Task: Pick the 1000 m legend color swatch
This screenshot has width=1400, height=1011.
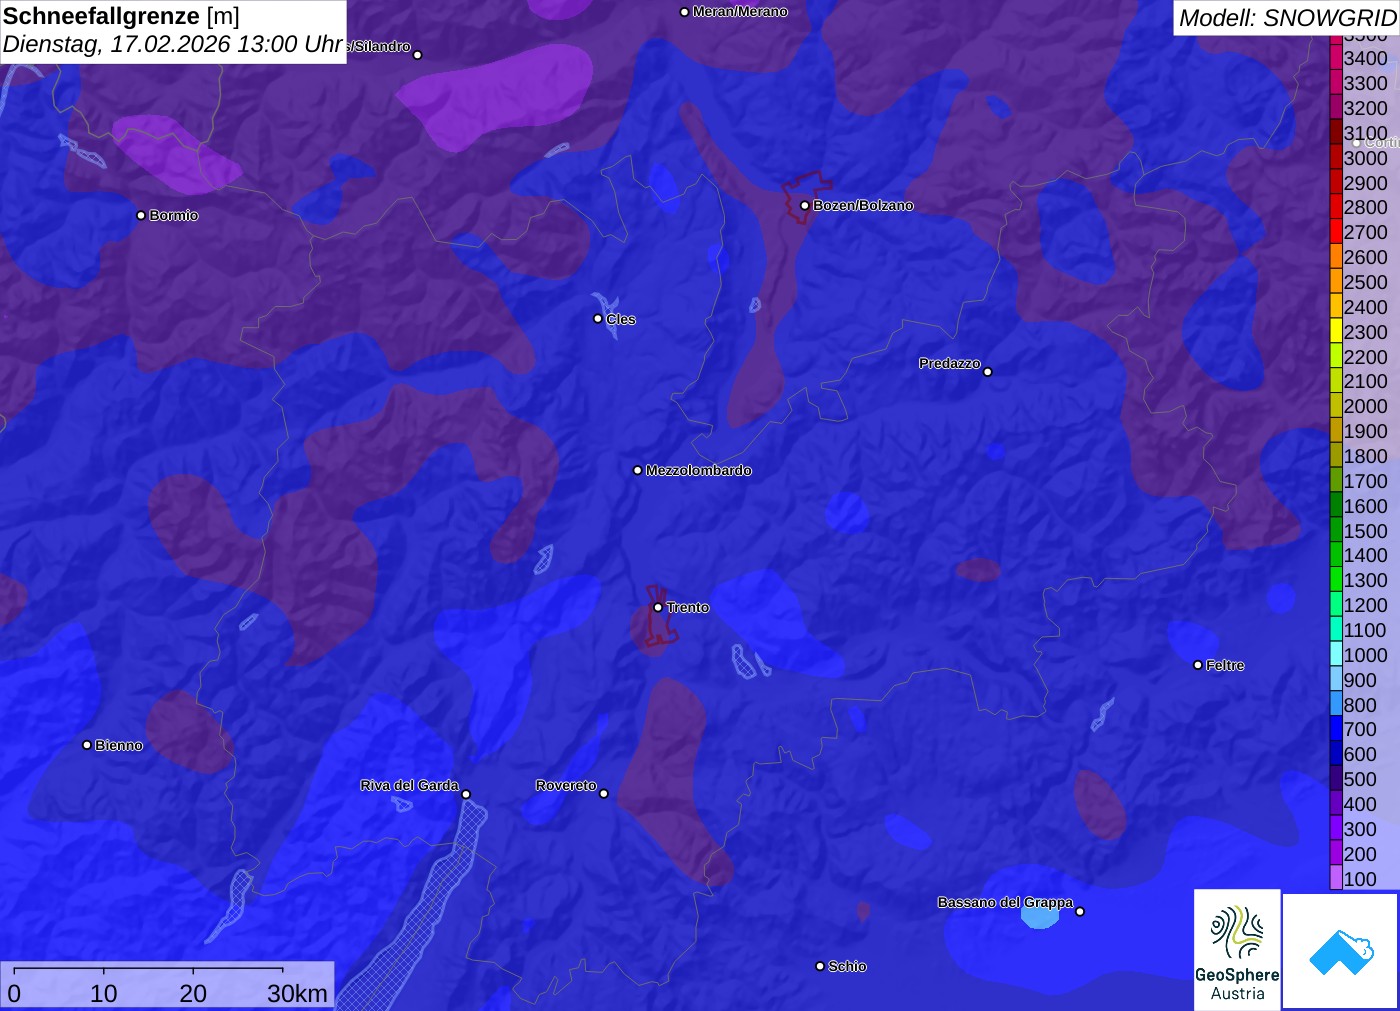Action: 1336,654
